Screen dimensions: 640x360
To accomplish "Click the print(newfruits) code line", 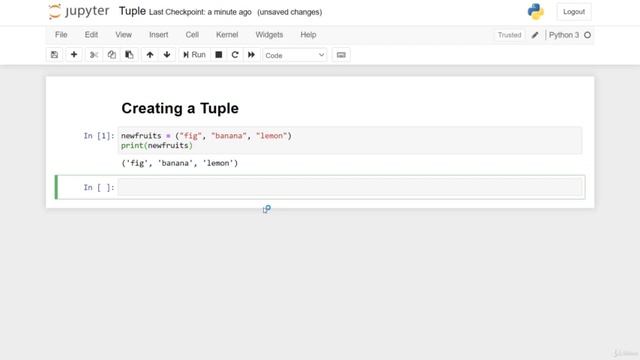I will (x=157, y=146).
